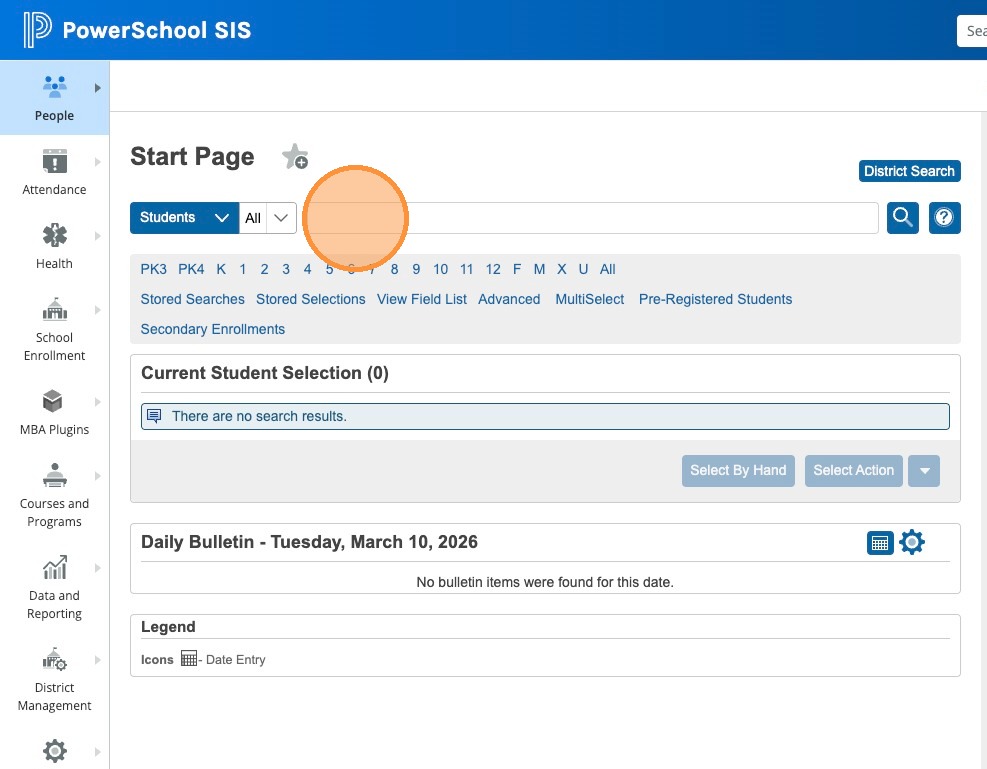987x769 pixels.
Task: Add Start Page to favorites star
Action: [x=295, y=157]
